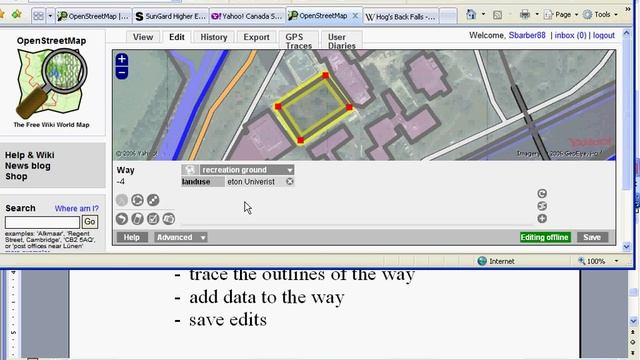The image size is (640, 360).
Task: Open the Quick Tabs grid icon
Action: coord(38,16)
